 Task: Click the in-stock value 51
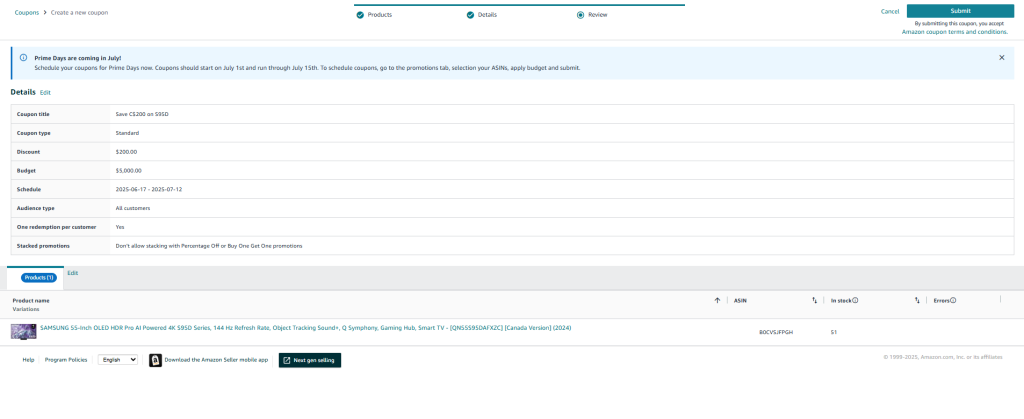pos(833,332)
